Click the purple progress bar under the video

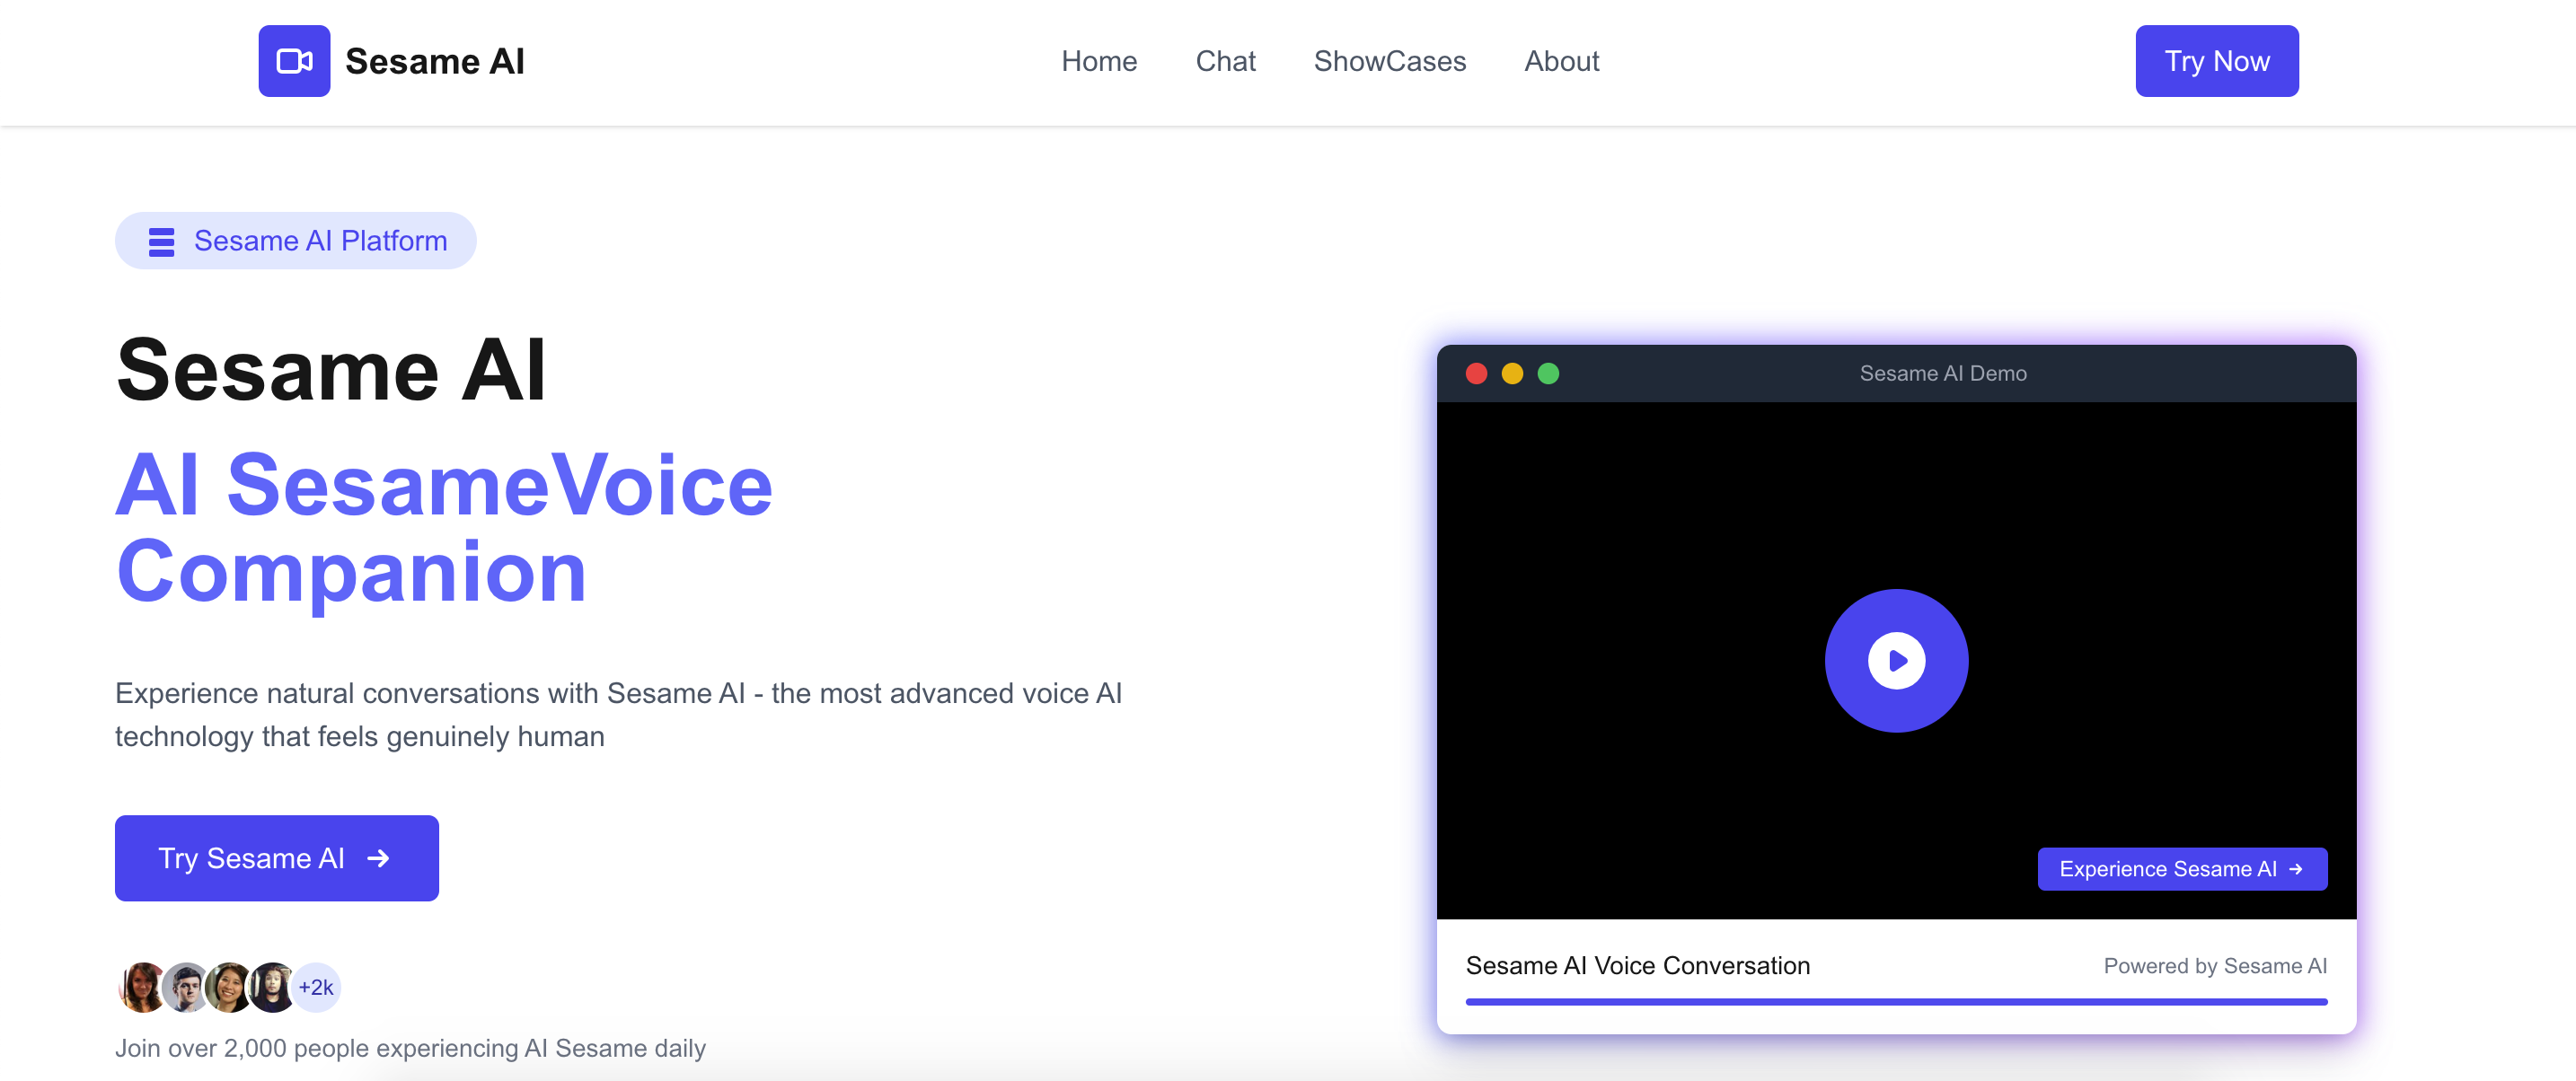pyautogui.click(x=1895, y=1001)
